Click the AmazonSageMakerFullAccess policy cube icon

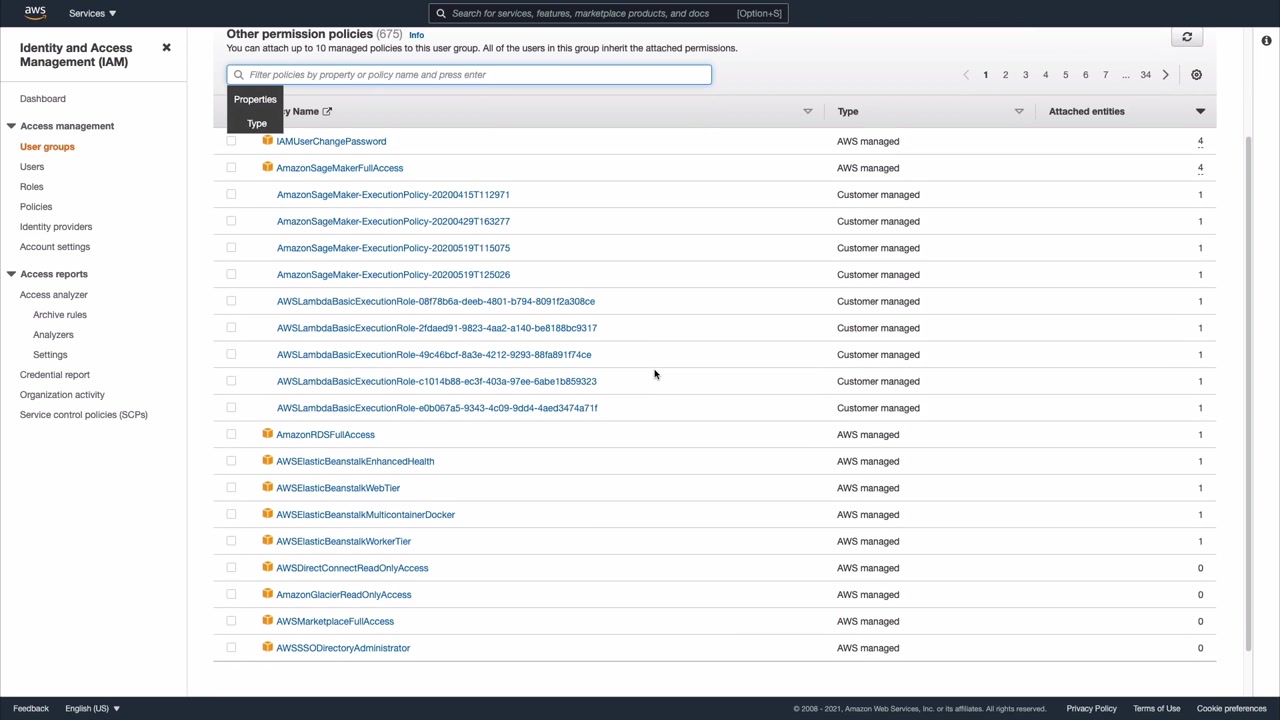point(267,167)
